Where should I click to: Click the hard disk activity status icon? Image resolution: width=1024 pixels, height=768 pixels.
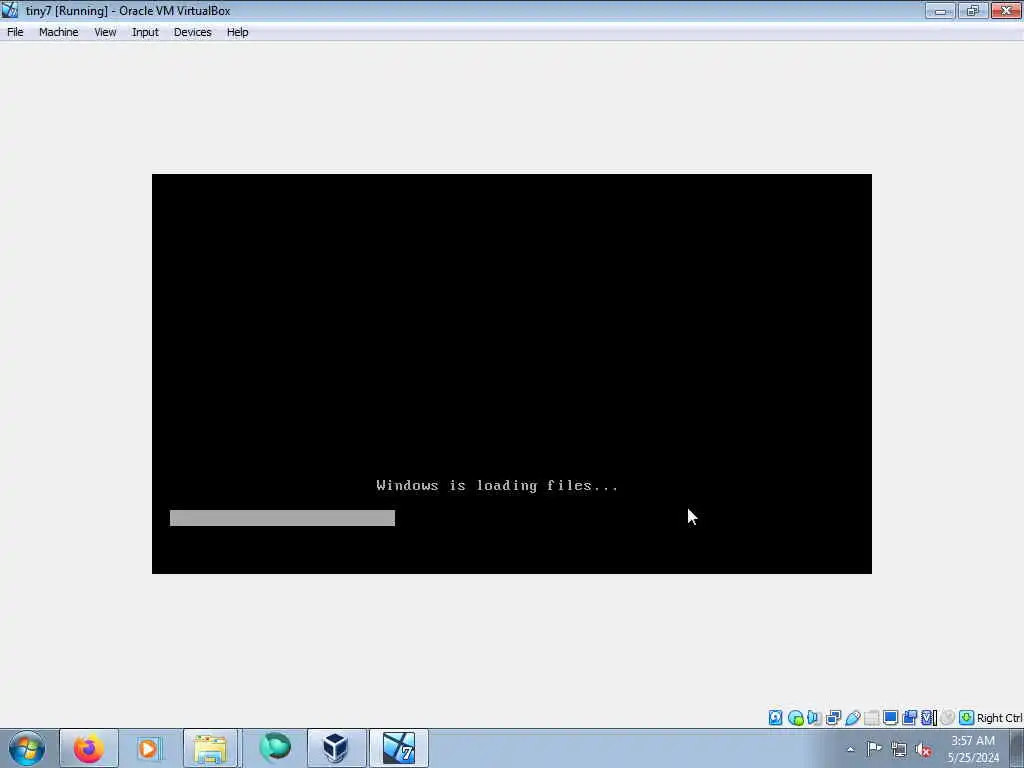point(775,718)
